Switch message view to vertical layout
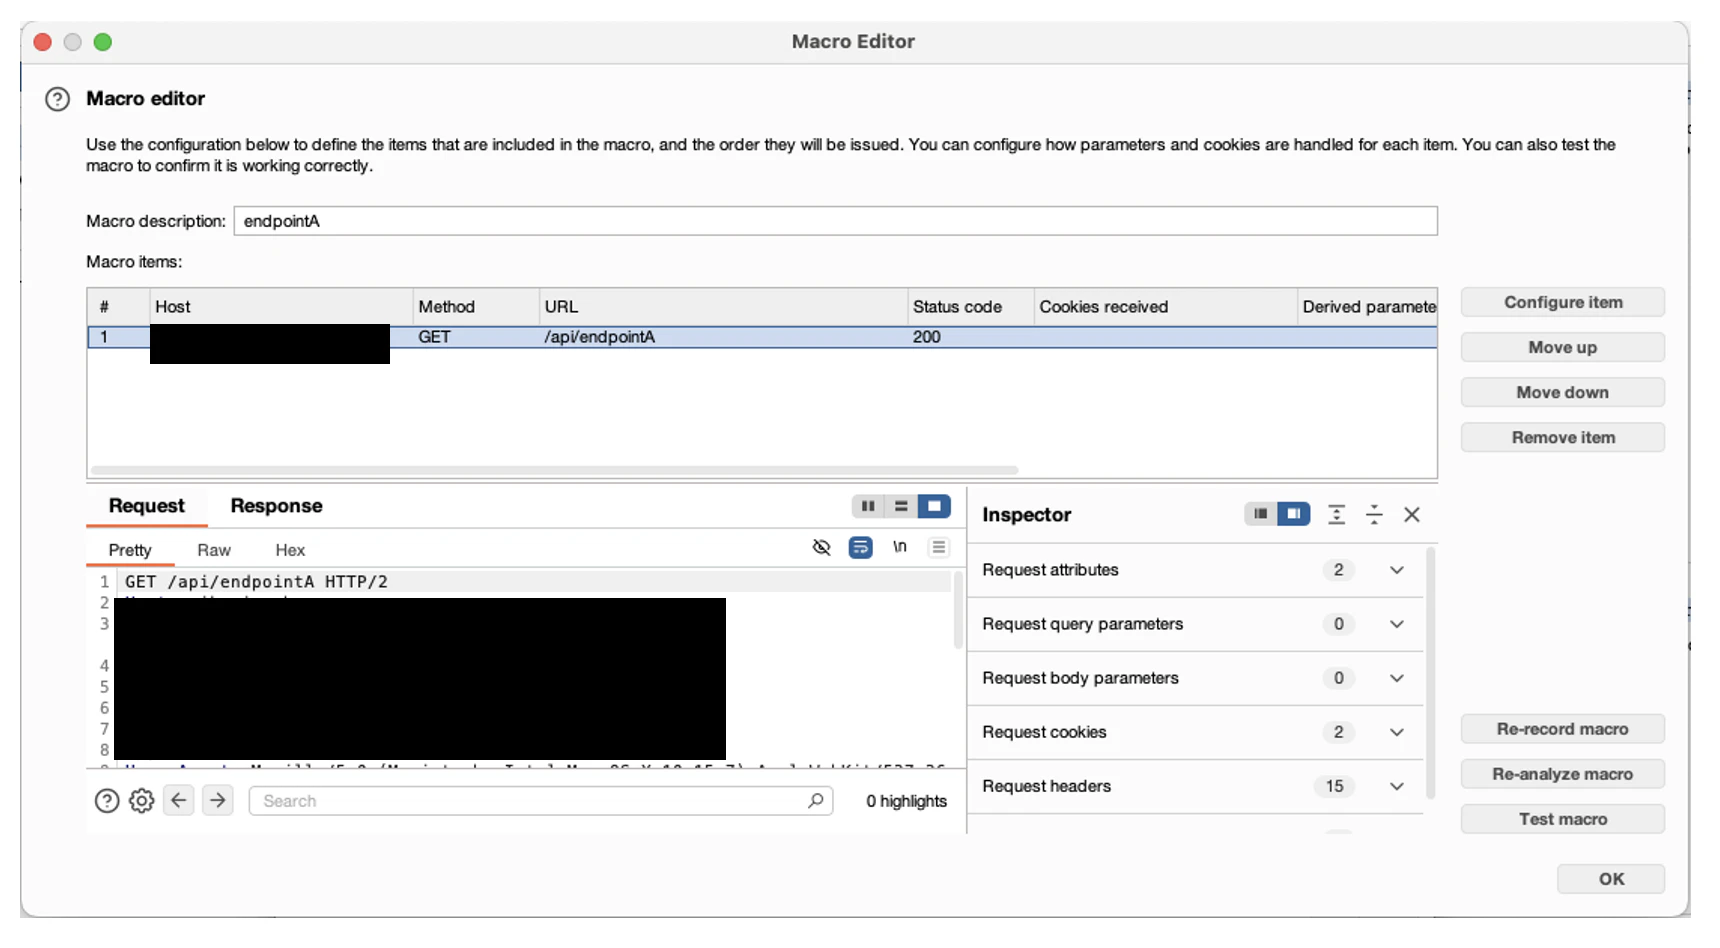This screenshot has width=1720, height=948. tap(901, 506)
